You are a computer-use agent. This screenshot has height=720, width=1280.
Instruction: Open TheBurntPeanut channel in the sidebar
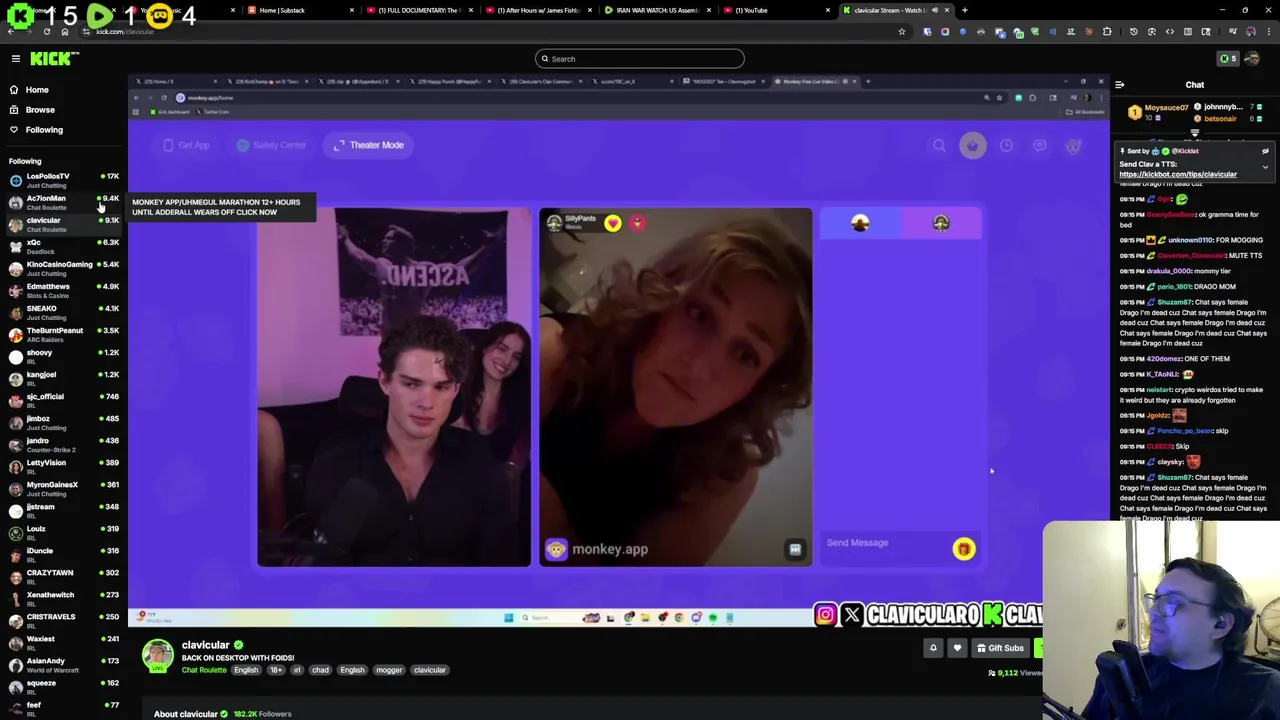click(x=62, y=334)
